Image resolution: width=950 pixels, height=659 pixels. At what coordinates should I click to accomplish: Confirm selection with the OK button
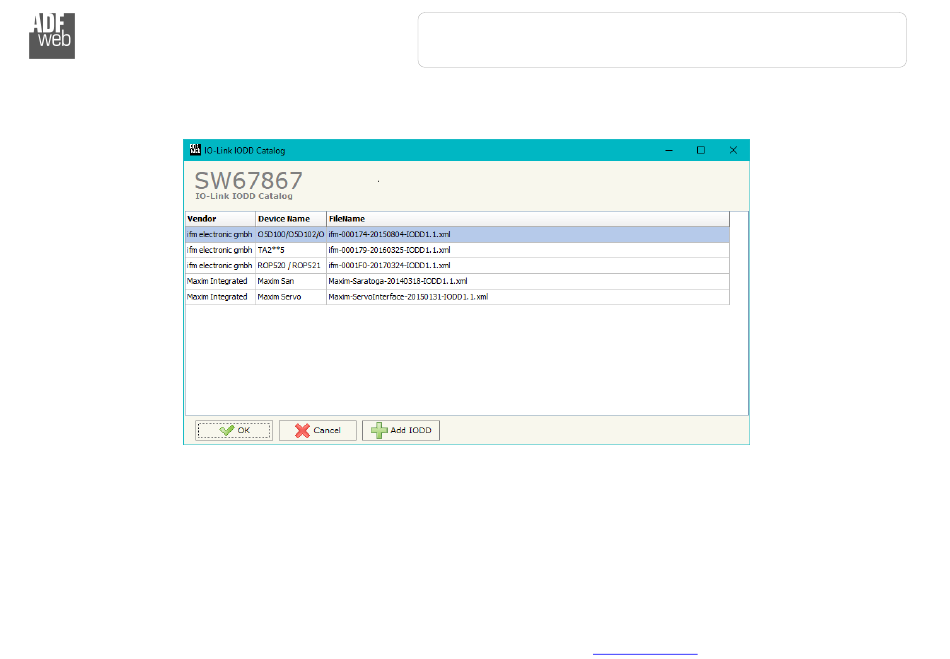234,430
